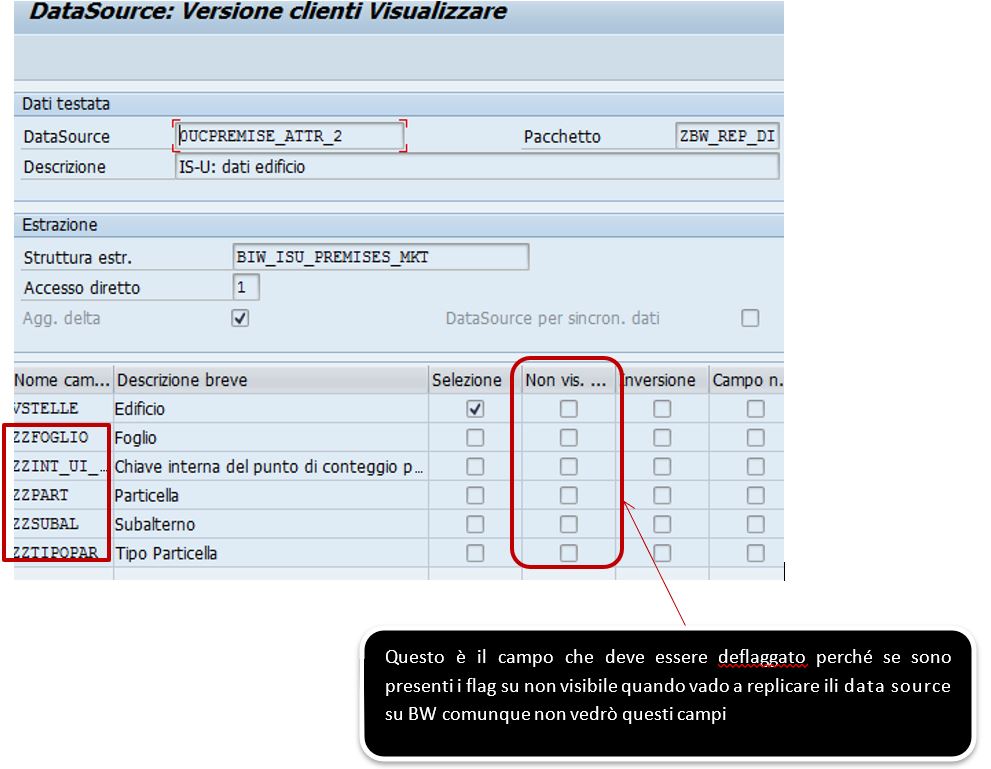Check Selezione for ZZTIPOPAR row
Screen dimensions: 991x769
click(475, 554)
